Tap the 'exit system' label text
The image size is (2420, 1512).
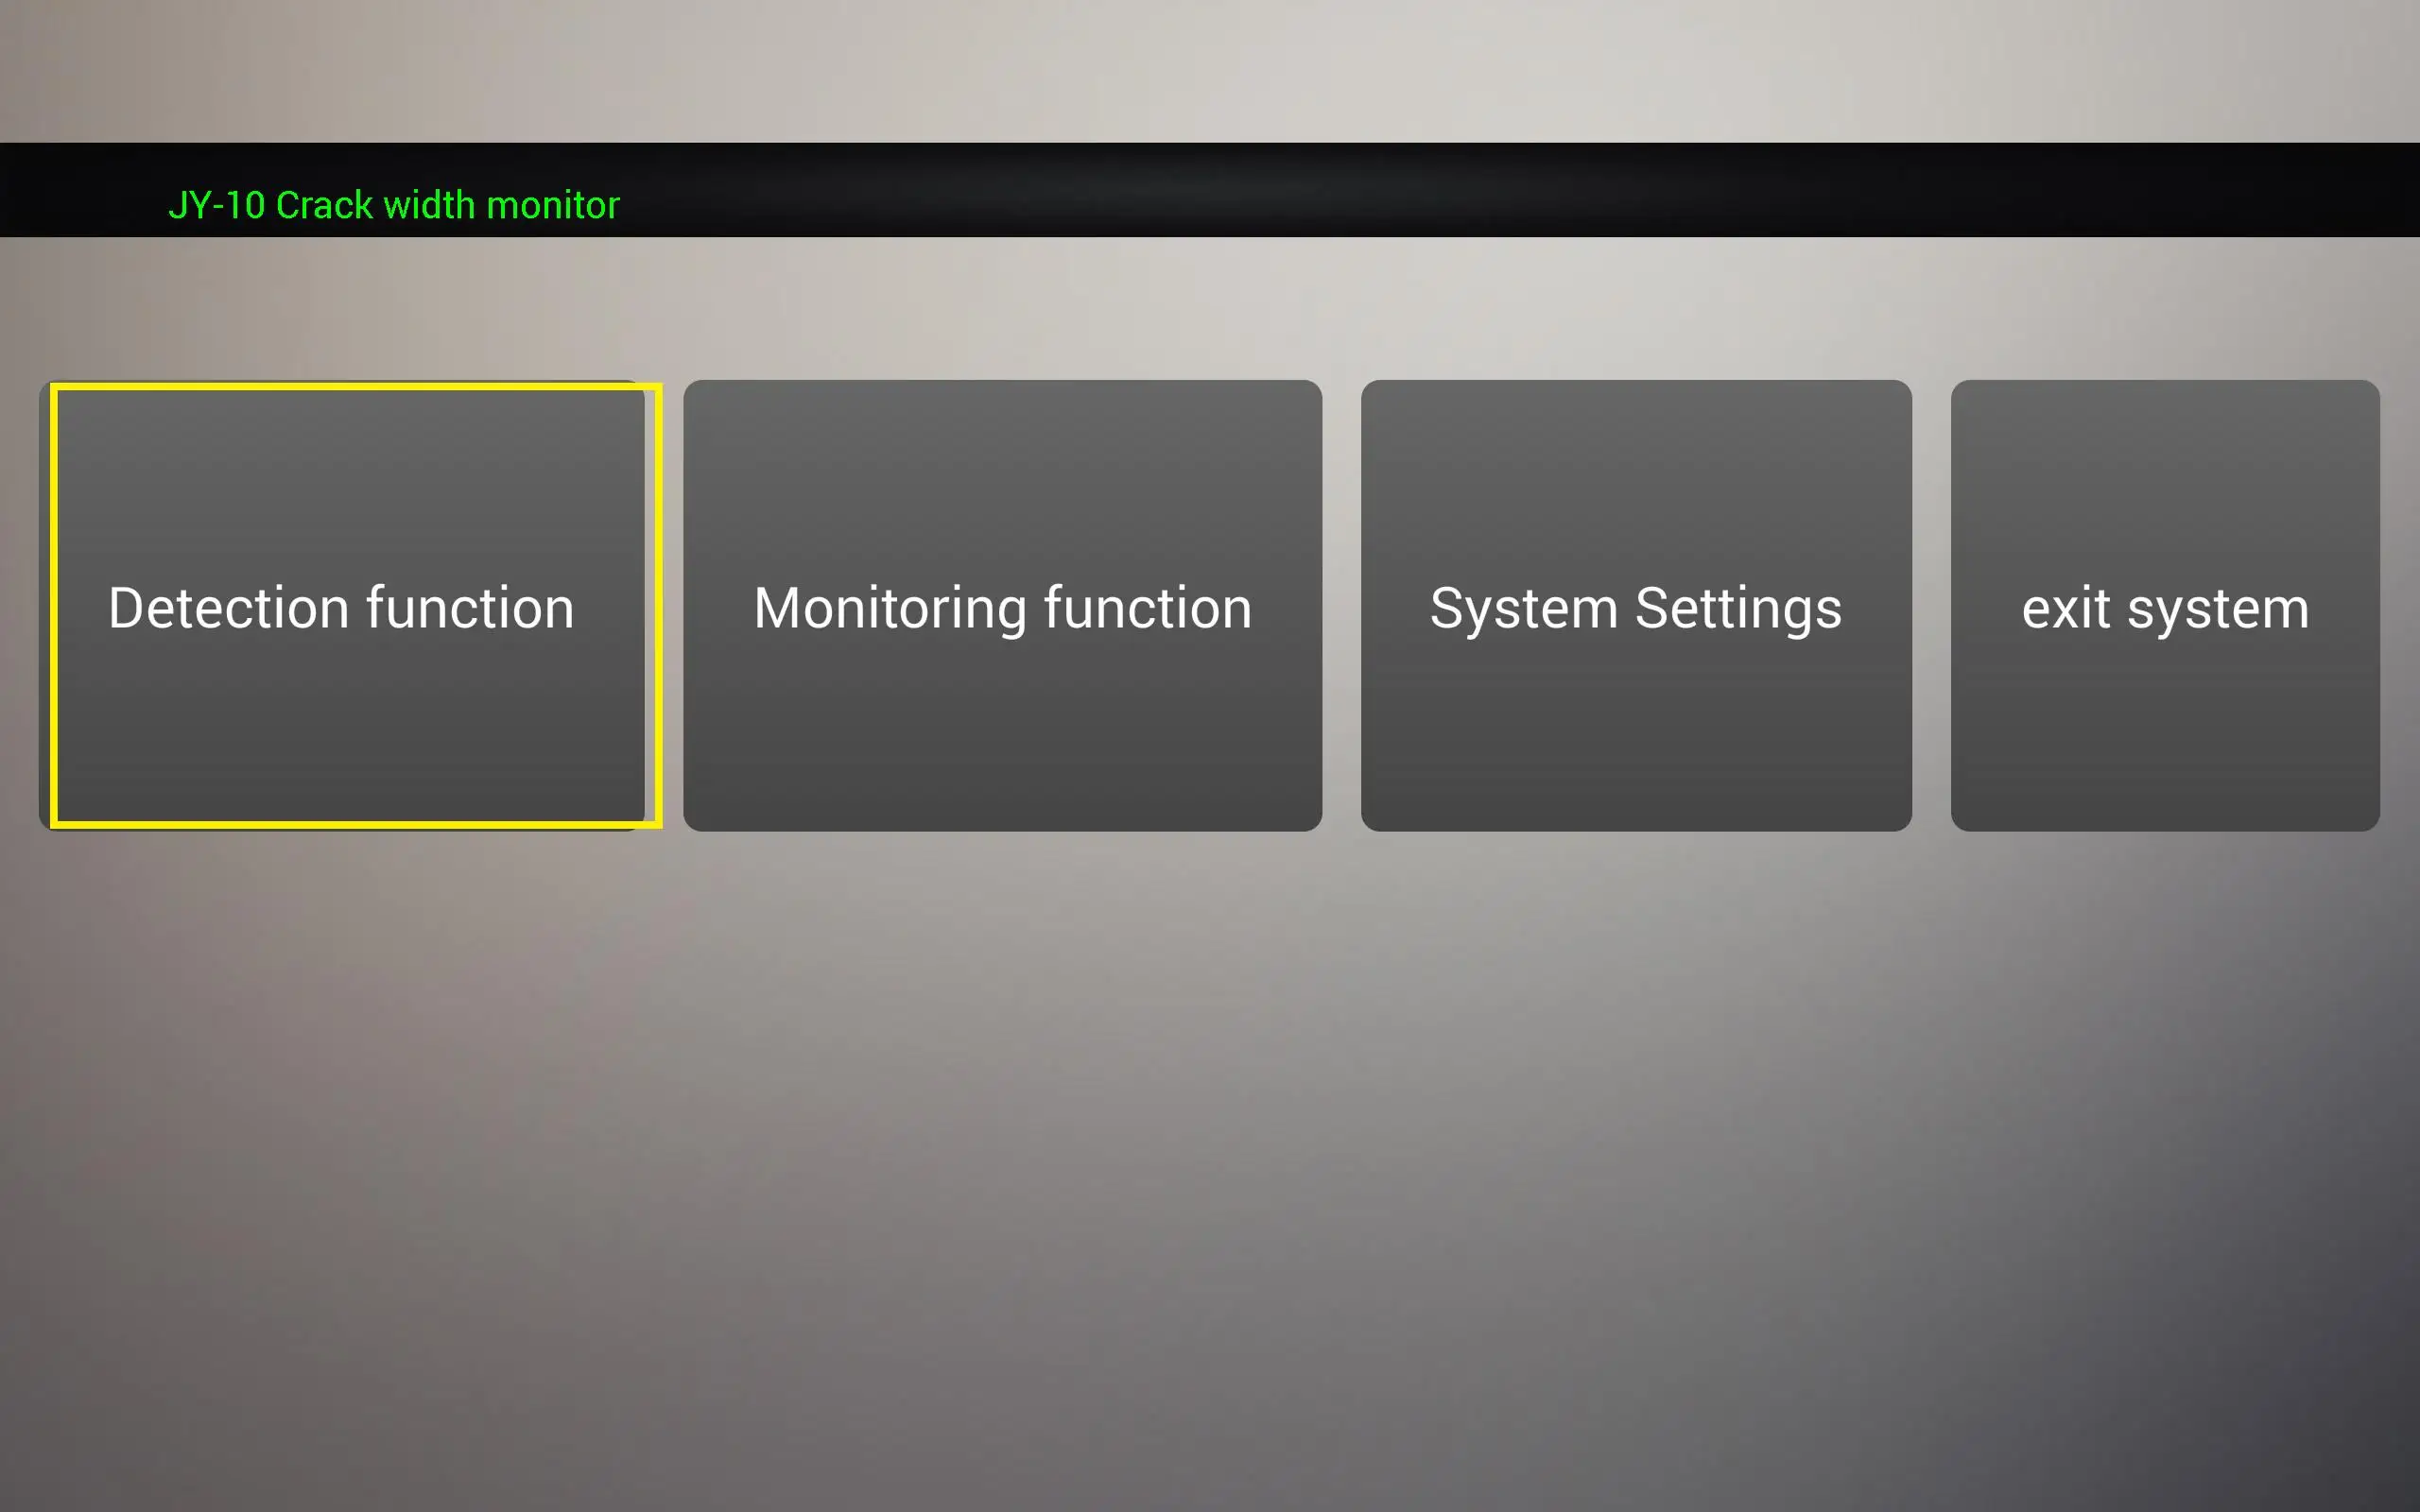click(2164, 608)
